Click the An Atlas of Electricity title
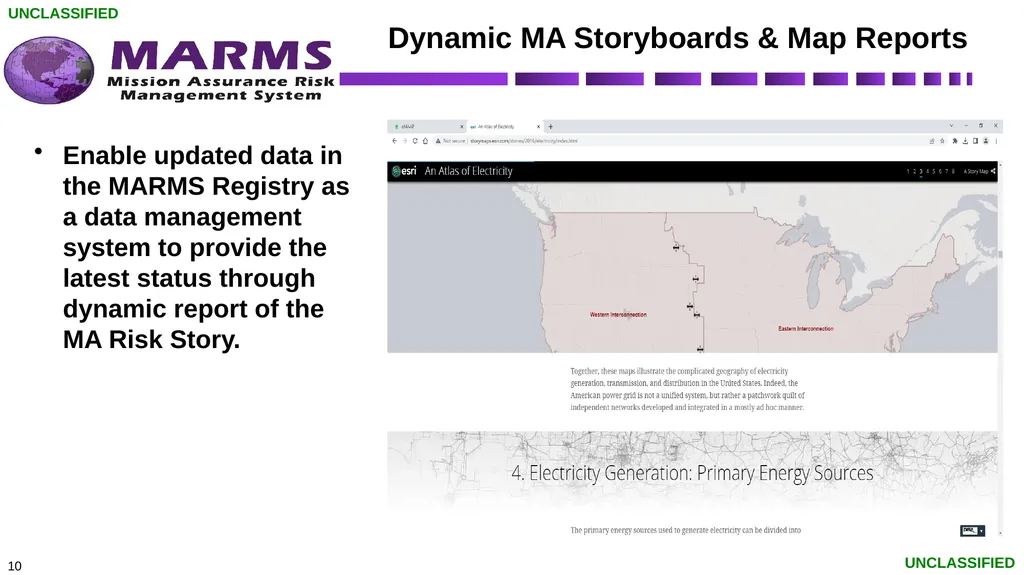1024x575 pixels. 468,171
